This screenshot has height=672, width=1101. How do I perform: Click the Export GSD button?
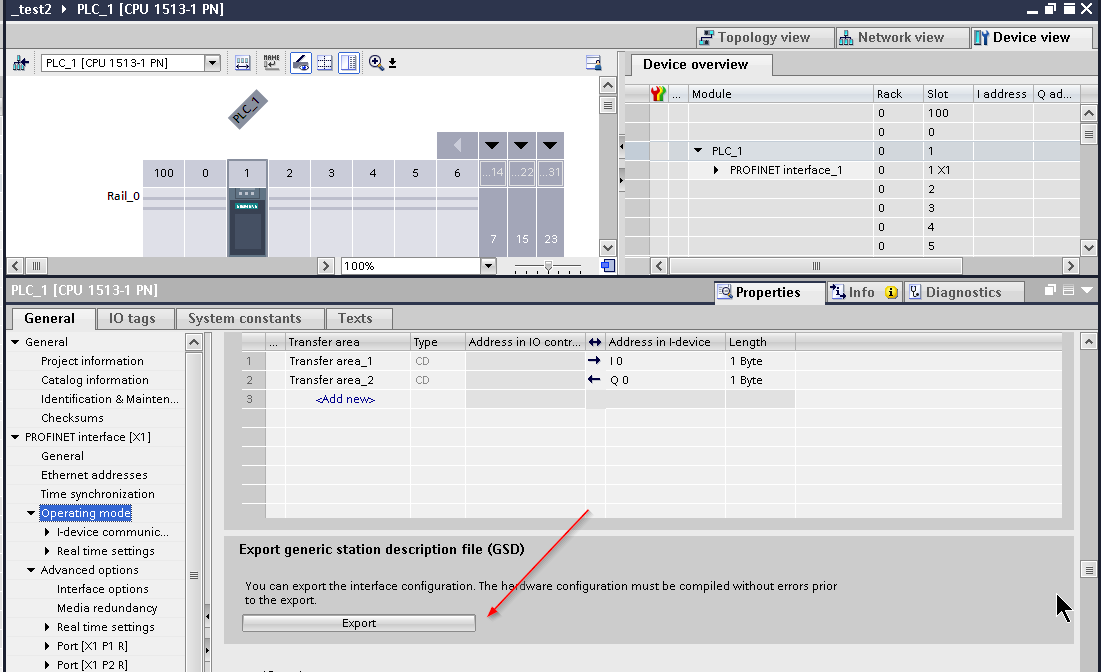click(359, 623)
